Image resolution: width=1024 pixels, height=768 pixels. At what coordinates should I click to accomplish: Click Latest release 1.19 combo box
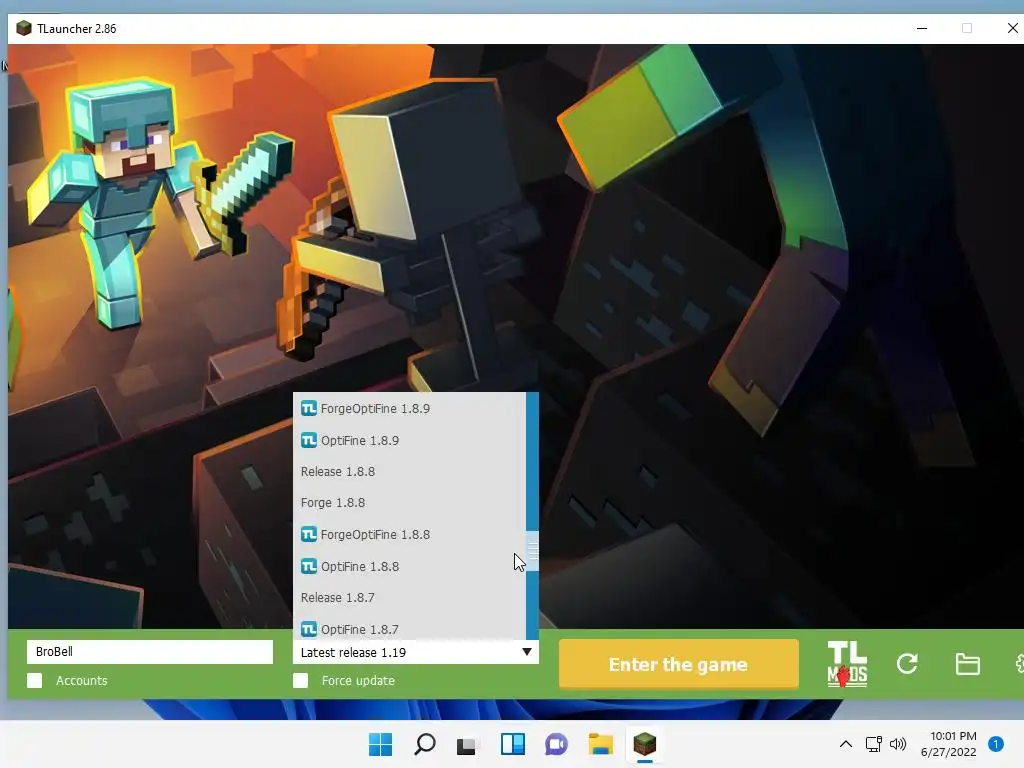[x=415, y=652]
